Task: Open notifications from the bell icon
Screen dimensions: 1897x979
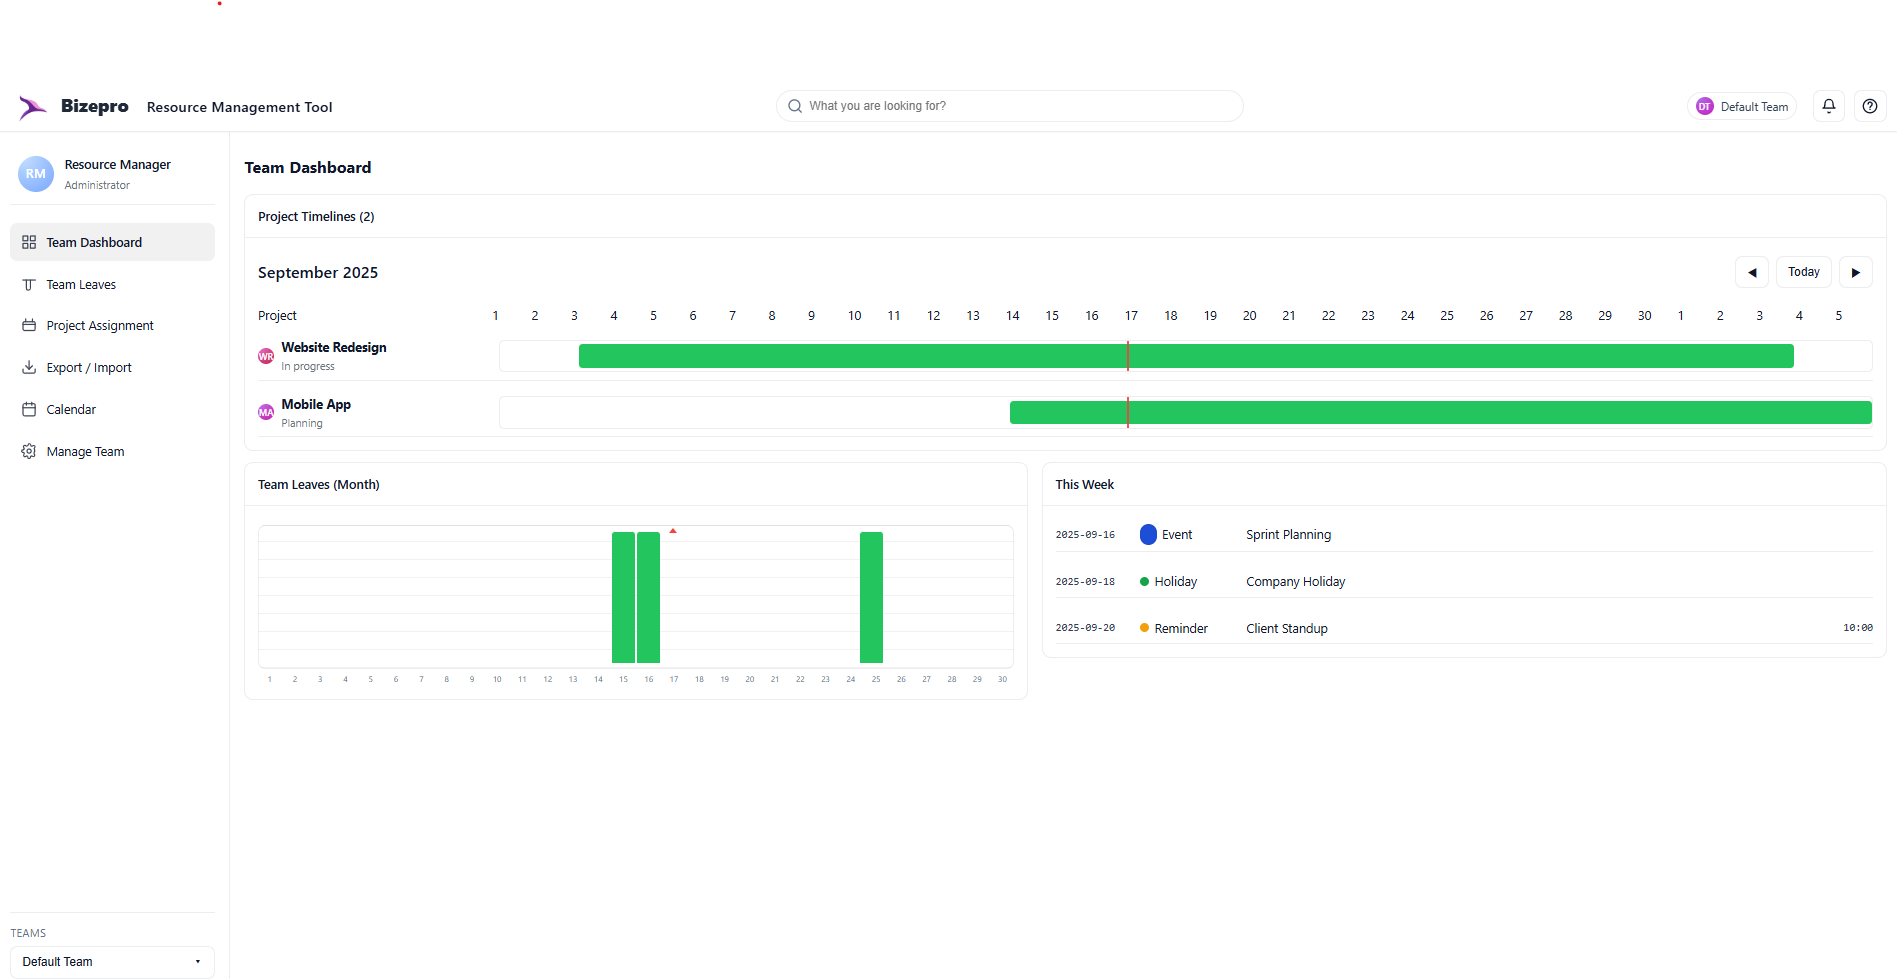Action: [1828, 105]
